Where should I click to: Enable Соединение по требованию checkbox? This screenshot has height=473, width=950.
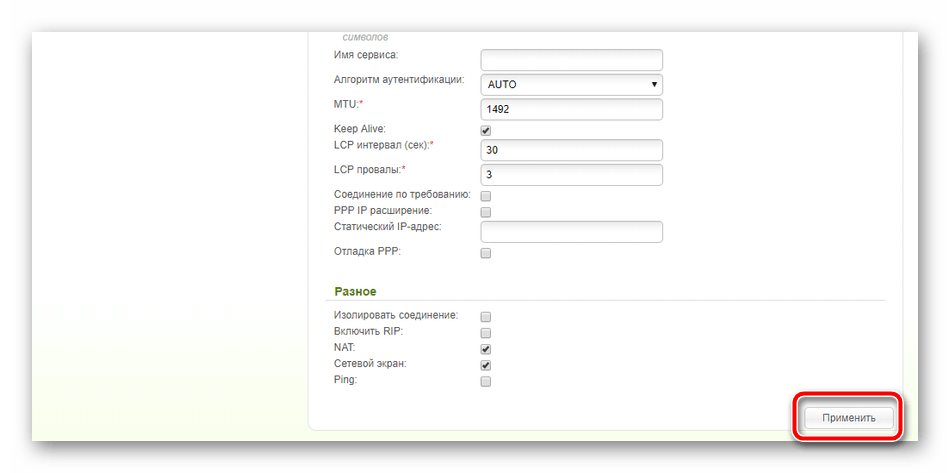coord(485,196)
